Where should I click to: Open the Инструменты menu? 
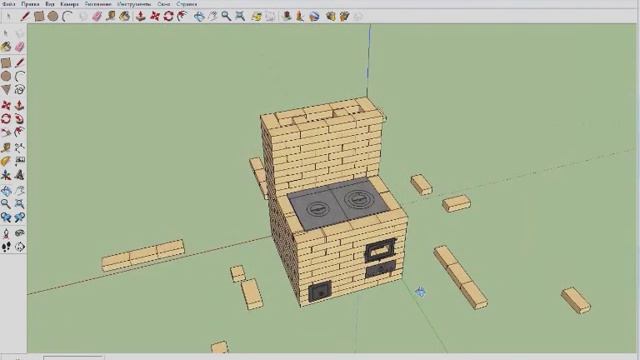pyautogui.click(x=134, y=4)
